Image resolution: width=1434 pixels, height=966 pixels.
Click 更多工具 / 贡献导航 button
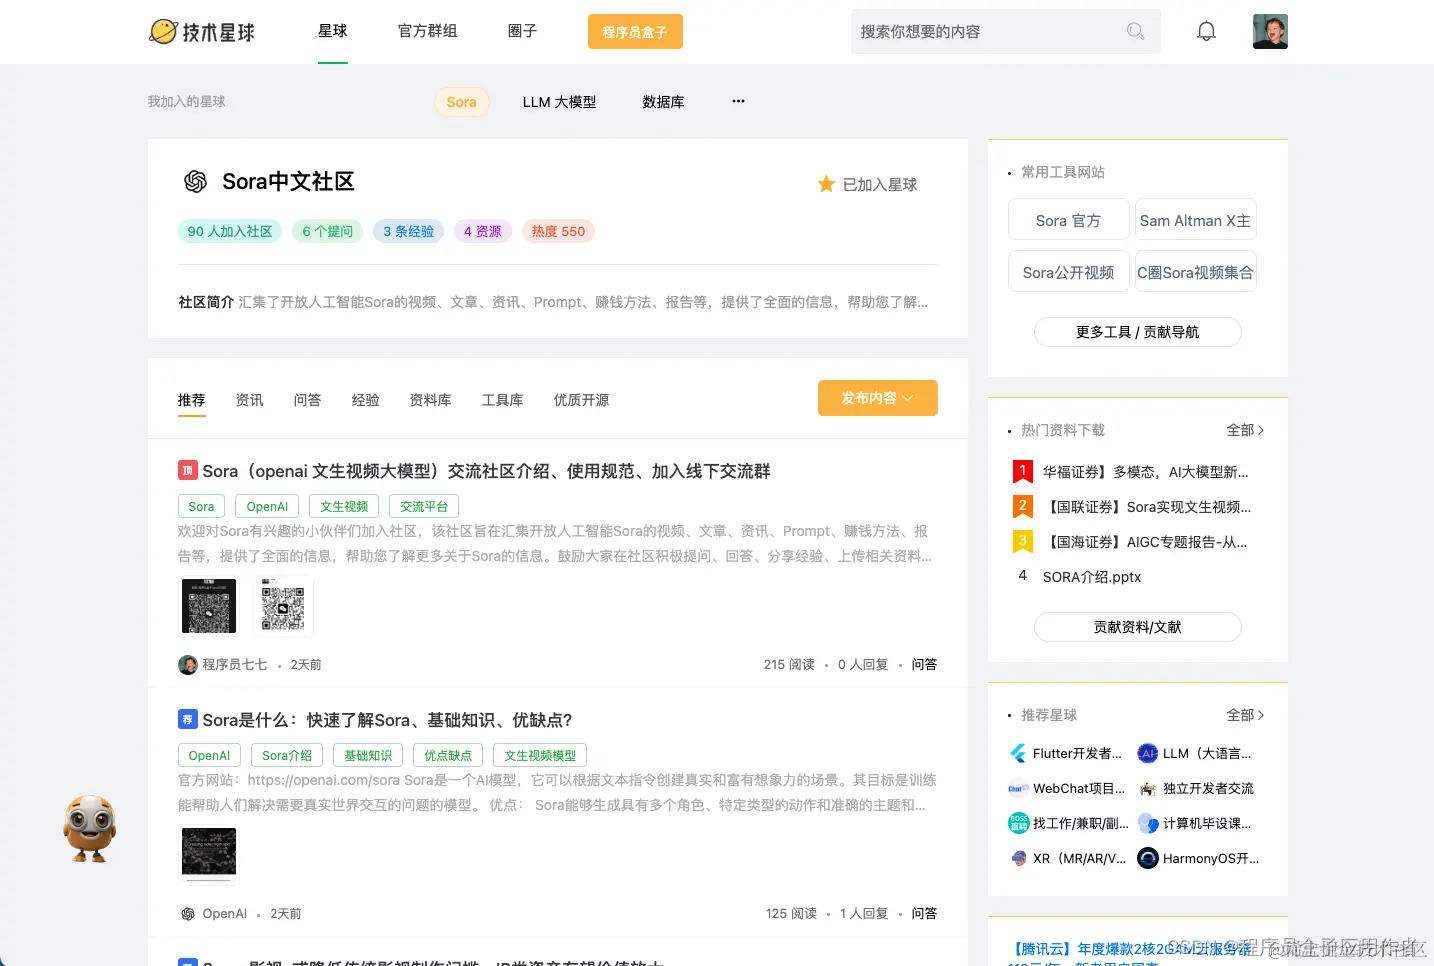pos(1138,332)
